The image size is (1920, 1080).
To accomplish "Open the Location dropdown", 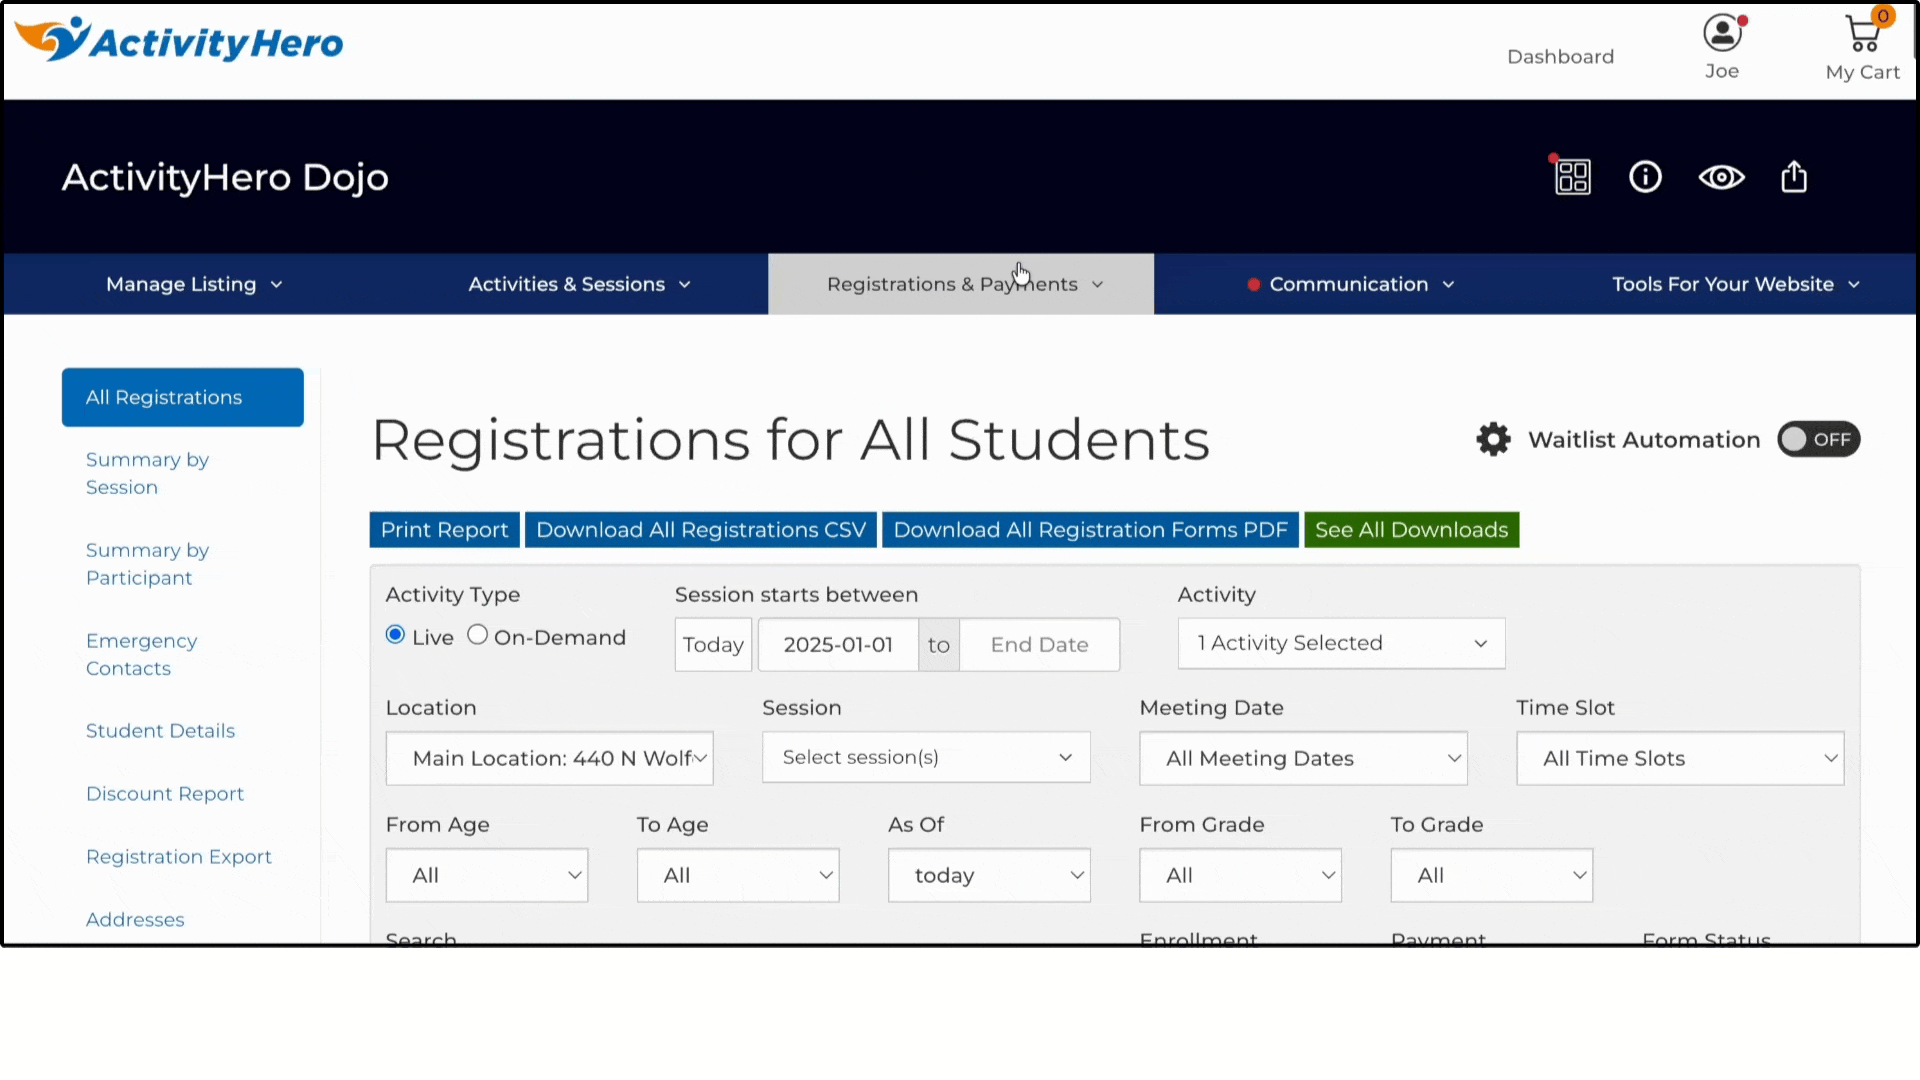I will point(549,758).
